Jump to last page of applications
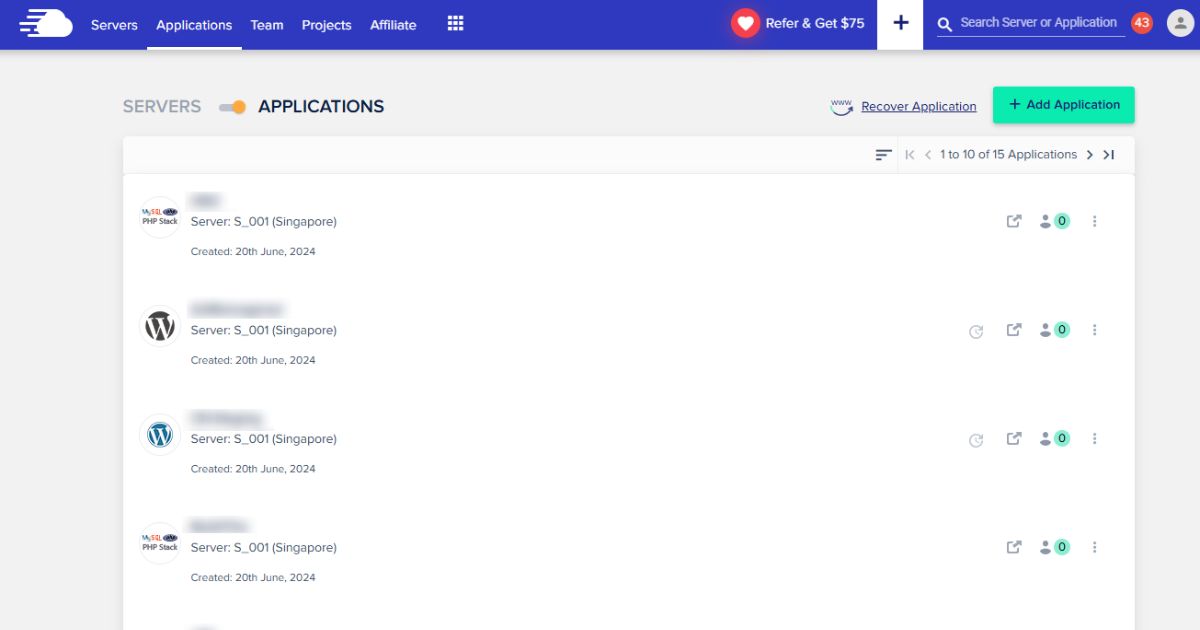The width and height of the screenshot is (1200, 630). [x=1109, y=155]
